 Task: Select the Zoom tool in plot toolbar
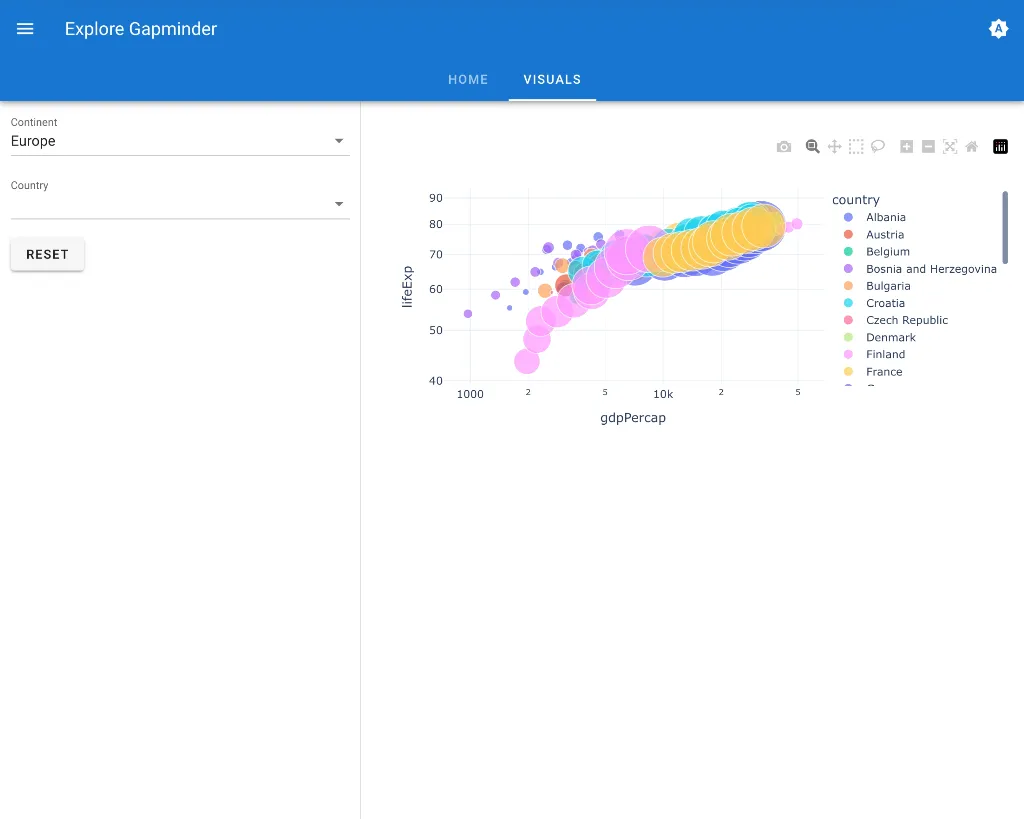point(813,147)
